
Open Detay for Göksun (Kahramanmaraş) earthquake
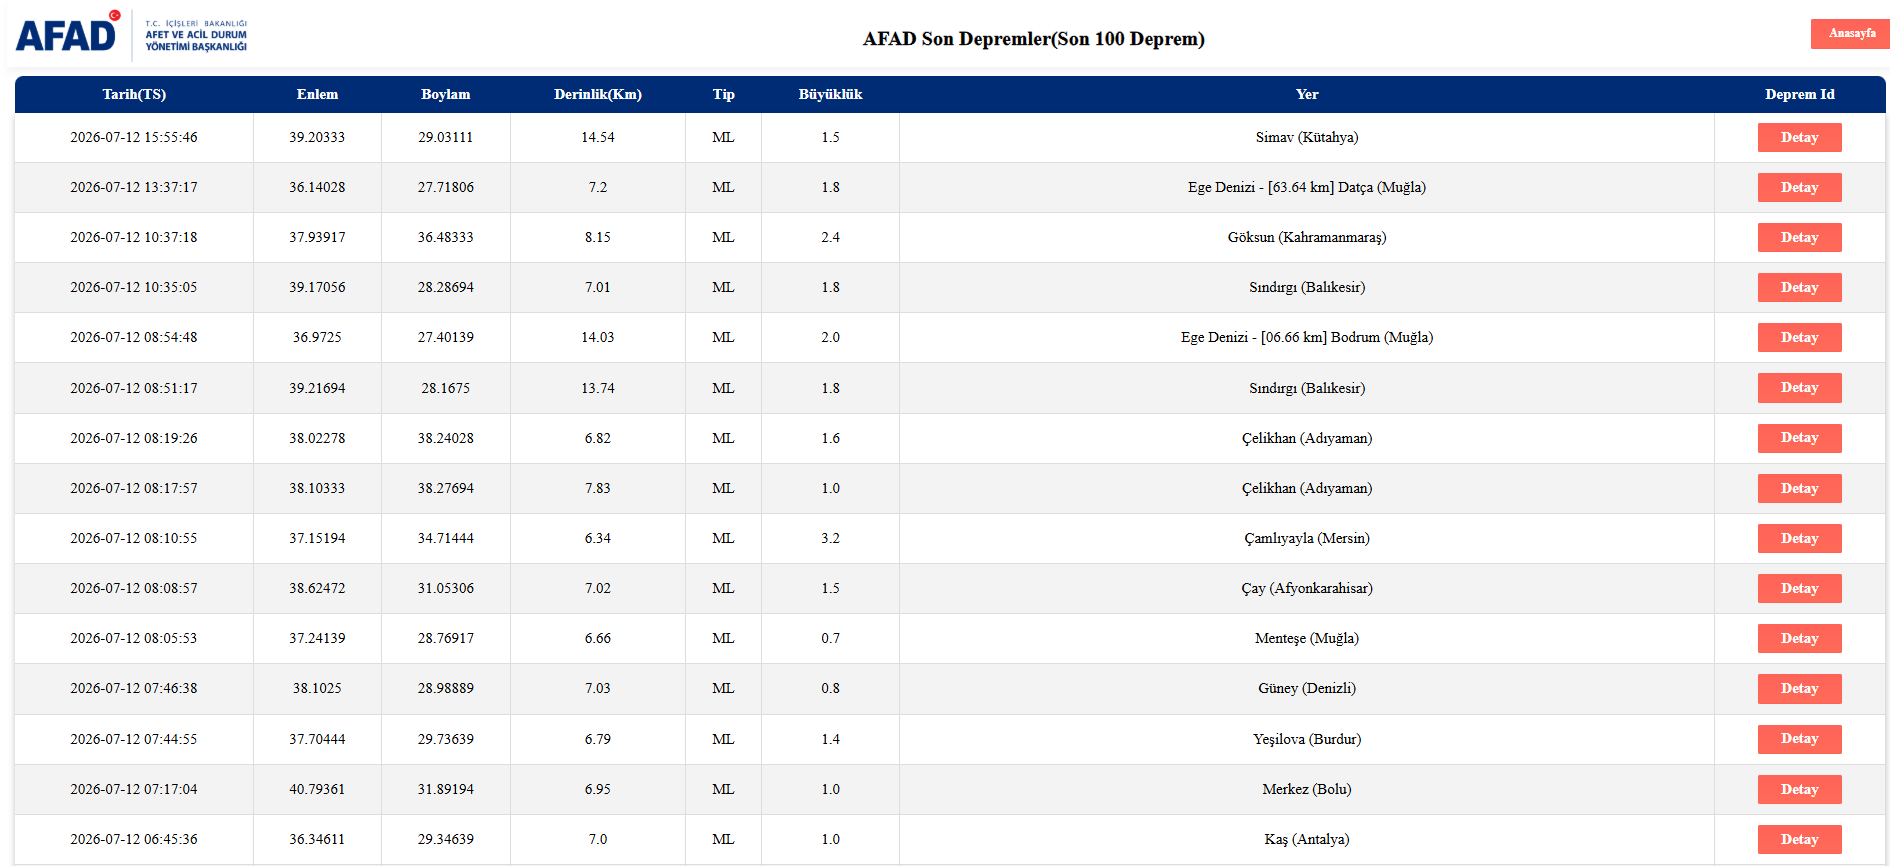[1799, 238]
